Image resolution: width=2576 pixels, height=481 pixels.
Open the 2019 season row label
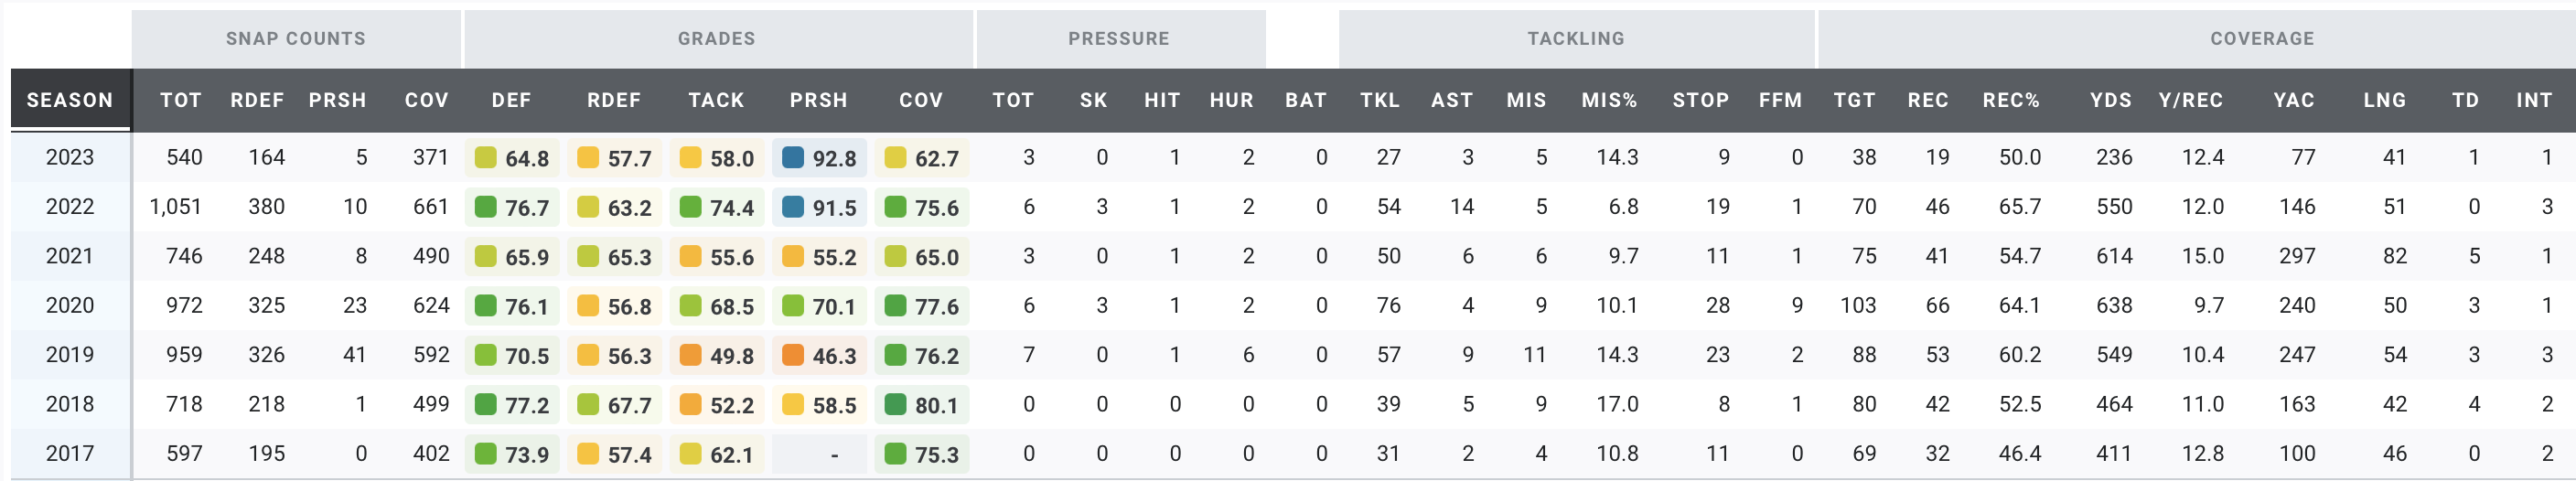click(x=70, y=355)
